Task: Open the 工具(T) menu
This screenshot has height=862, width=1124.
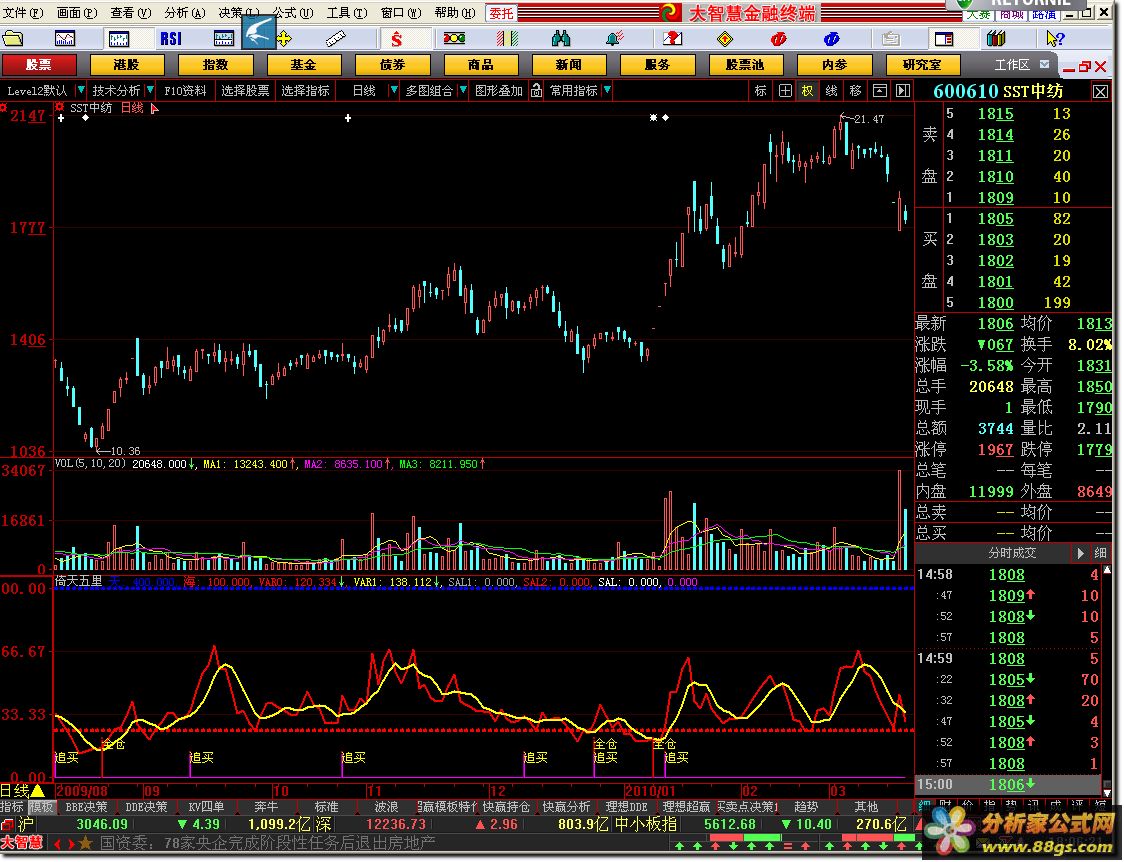Action: click(347, 12)
